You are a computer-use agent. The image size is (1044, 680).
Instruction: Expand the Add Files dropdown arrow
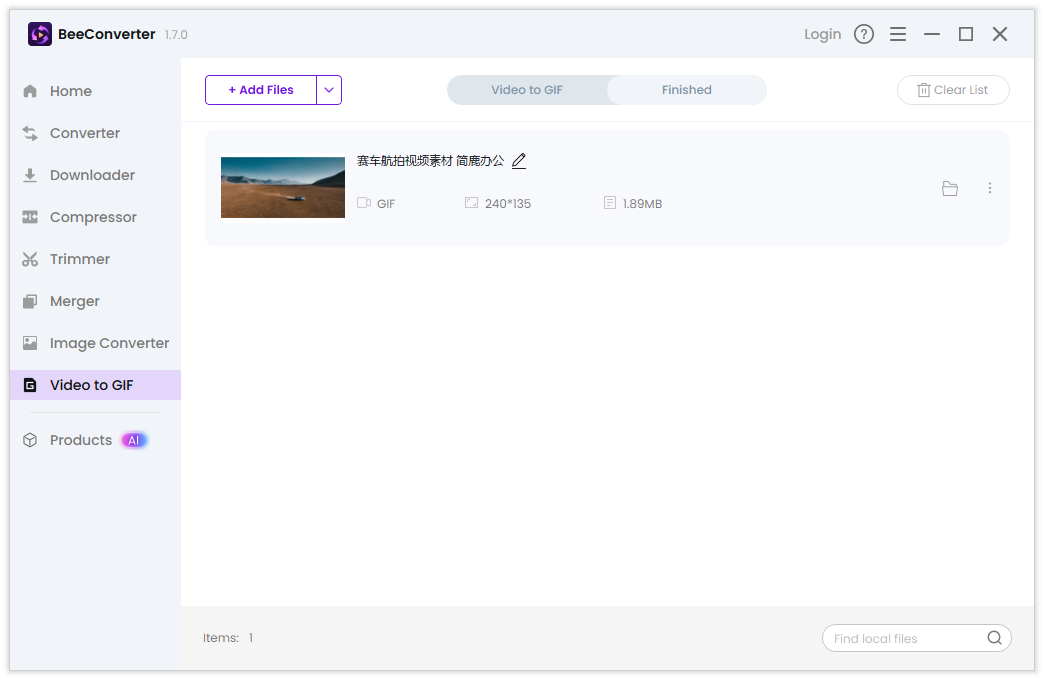(x=329, y=90)
